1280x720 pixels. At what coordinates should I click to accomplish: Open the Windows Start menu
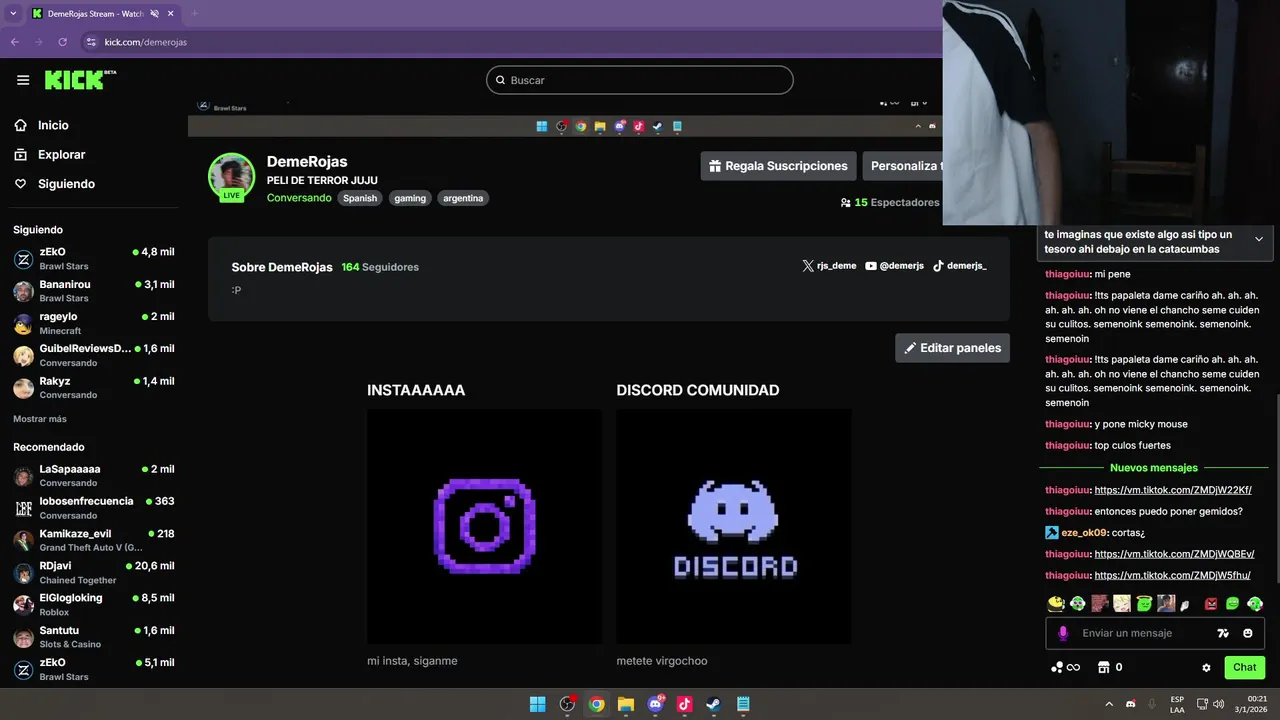point(537,704)
